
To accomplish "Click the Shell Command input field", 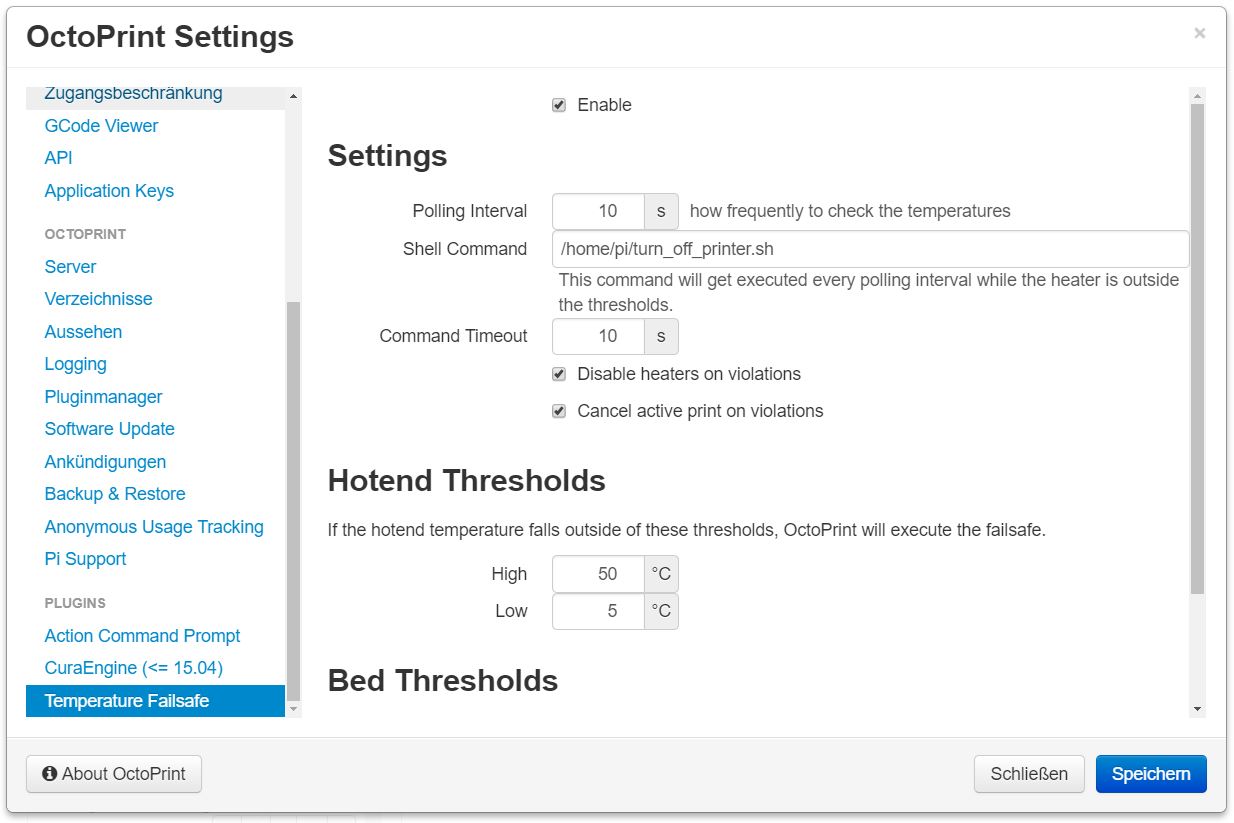I will pyautogui.click(x=869, y=249).
